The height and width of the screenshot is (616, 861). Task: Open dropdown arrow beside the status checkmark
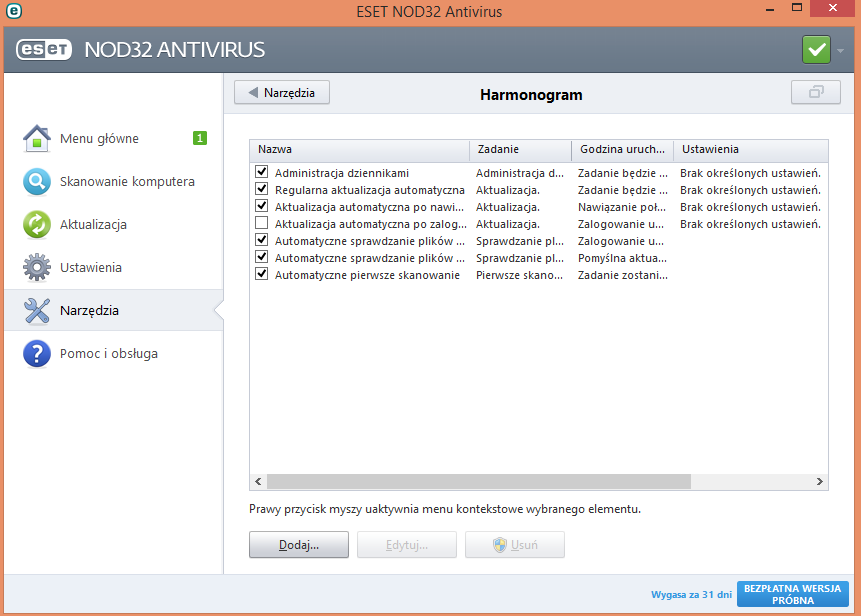click(x=840, y=51)
